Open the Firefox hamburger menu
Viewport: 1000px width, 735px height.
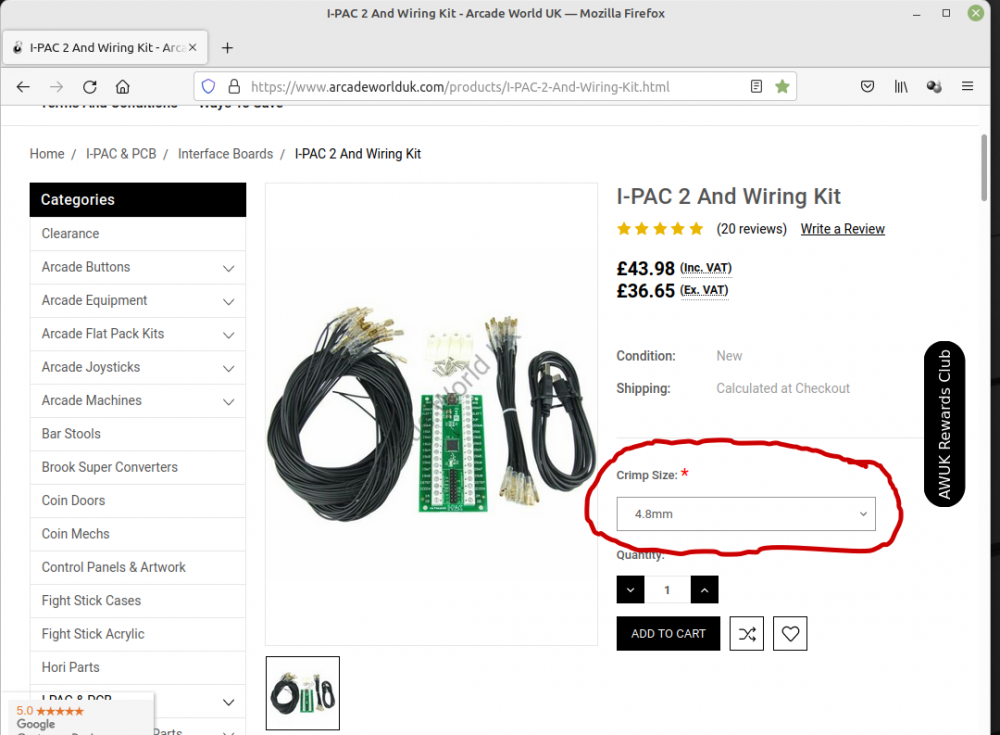(967, 86)
